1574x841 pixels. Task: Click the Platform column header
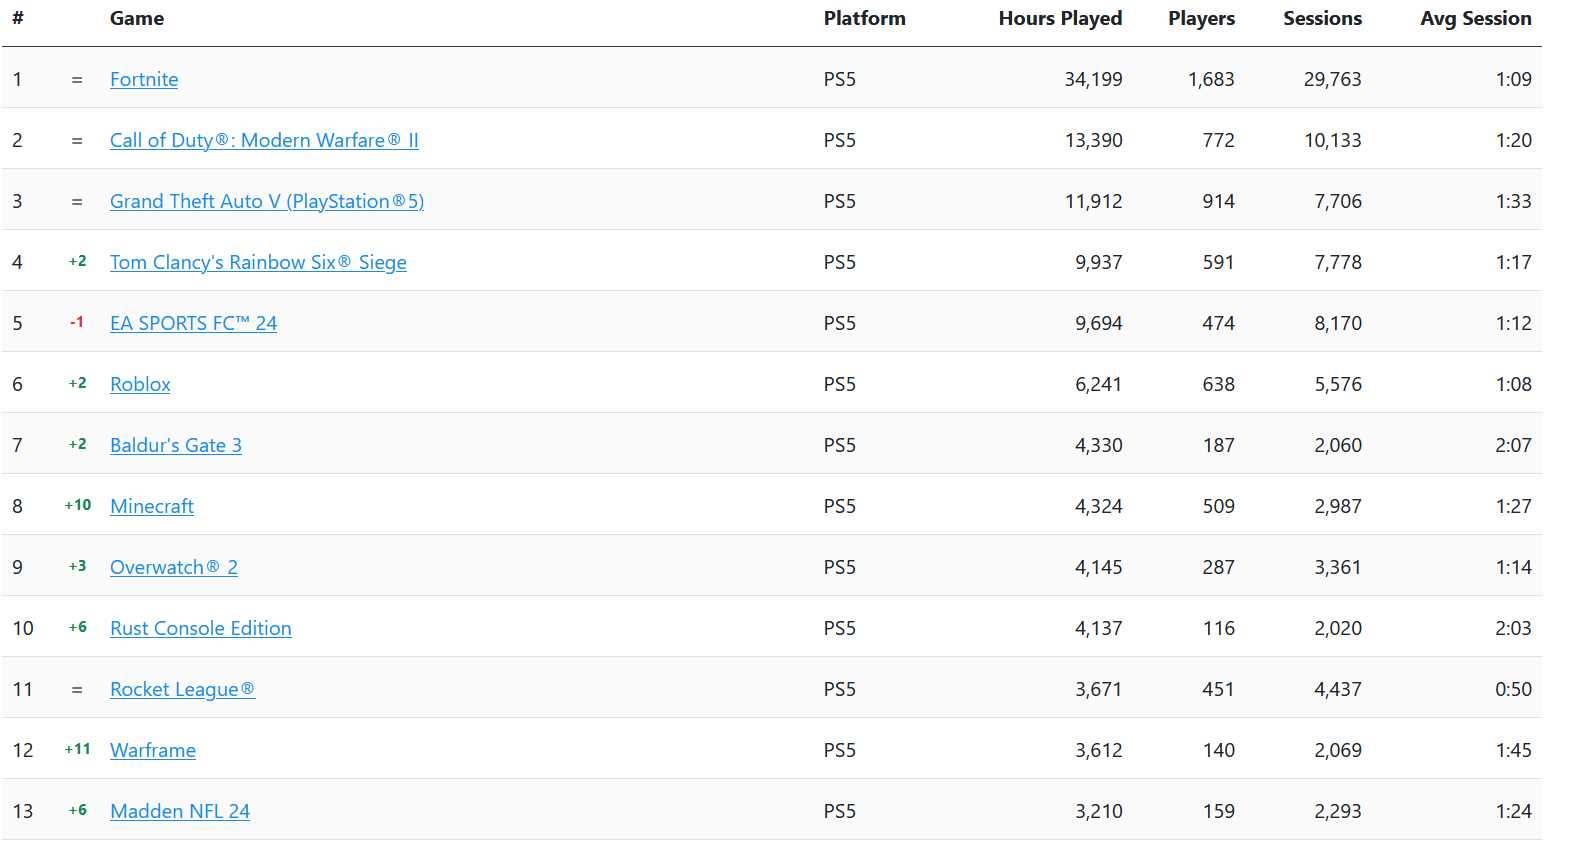[x=865, y=18]
